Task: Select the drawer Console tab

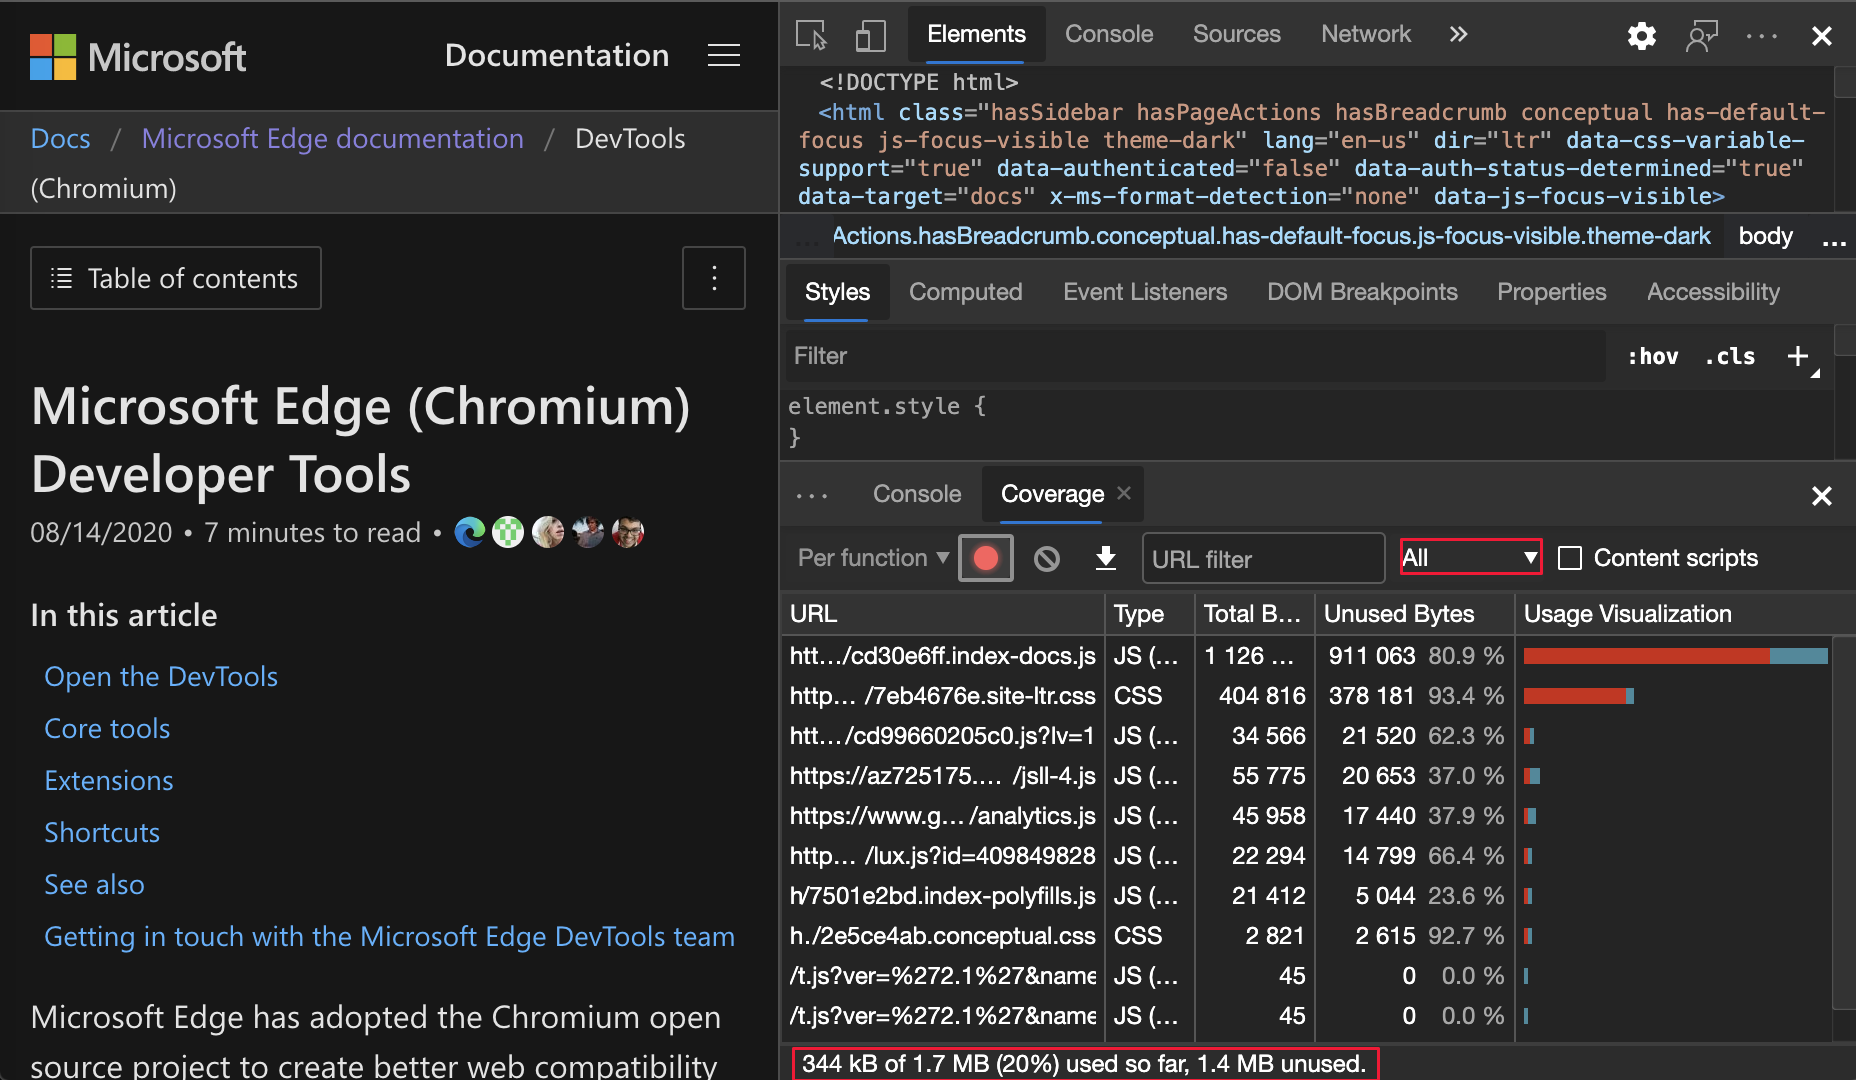Action: pos(917,494)
